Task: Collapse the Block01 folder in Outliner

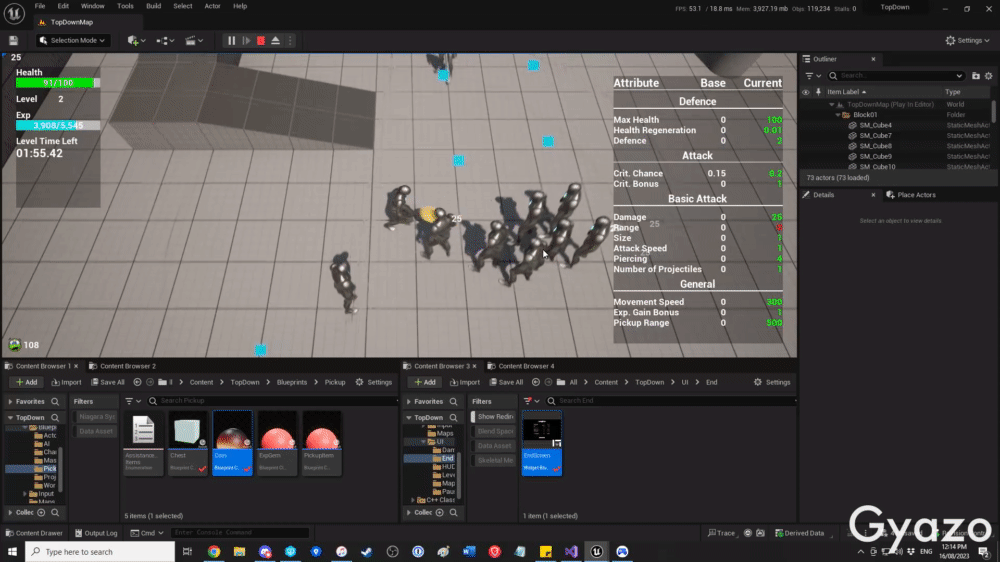Action: tap(838, 115)
